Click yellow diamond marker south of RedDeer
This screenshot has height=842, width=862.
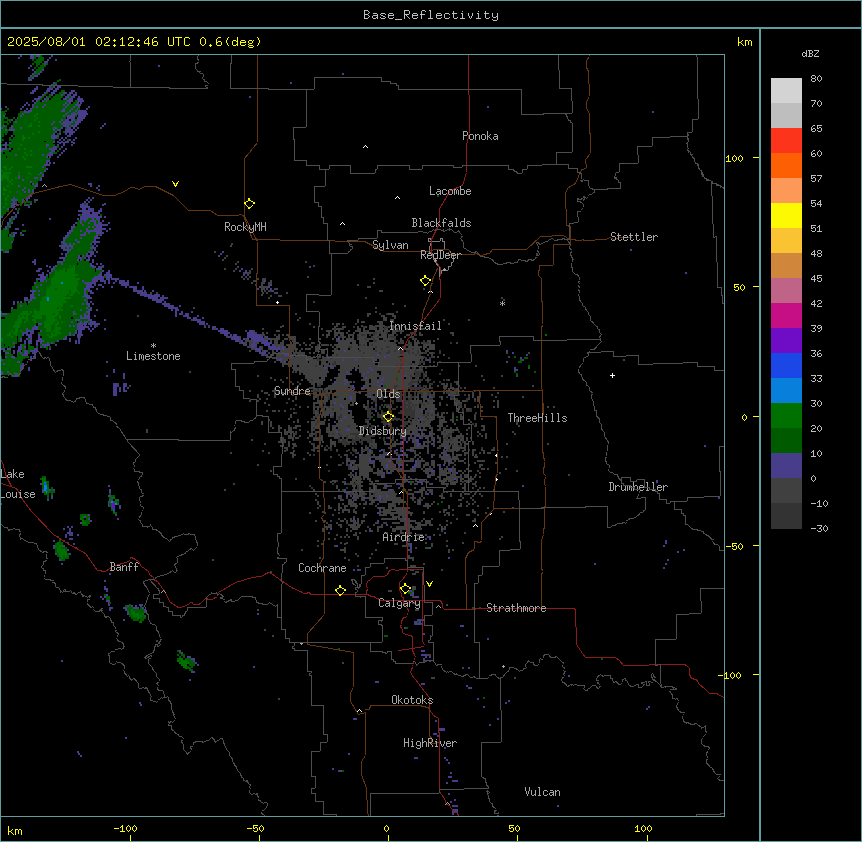(x=426, y=281)
